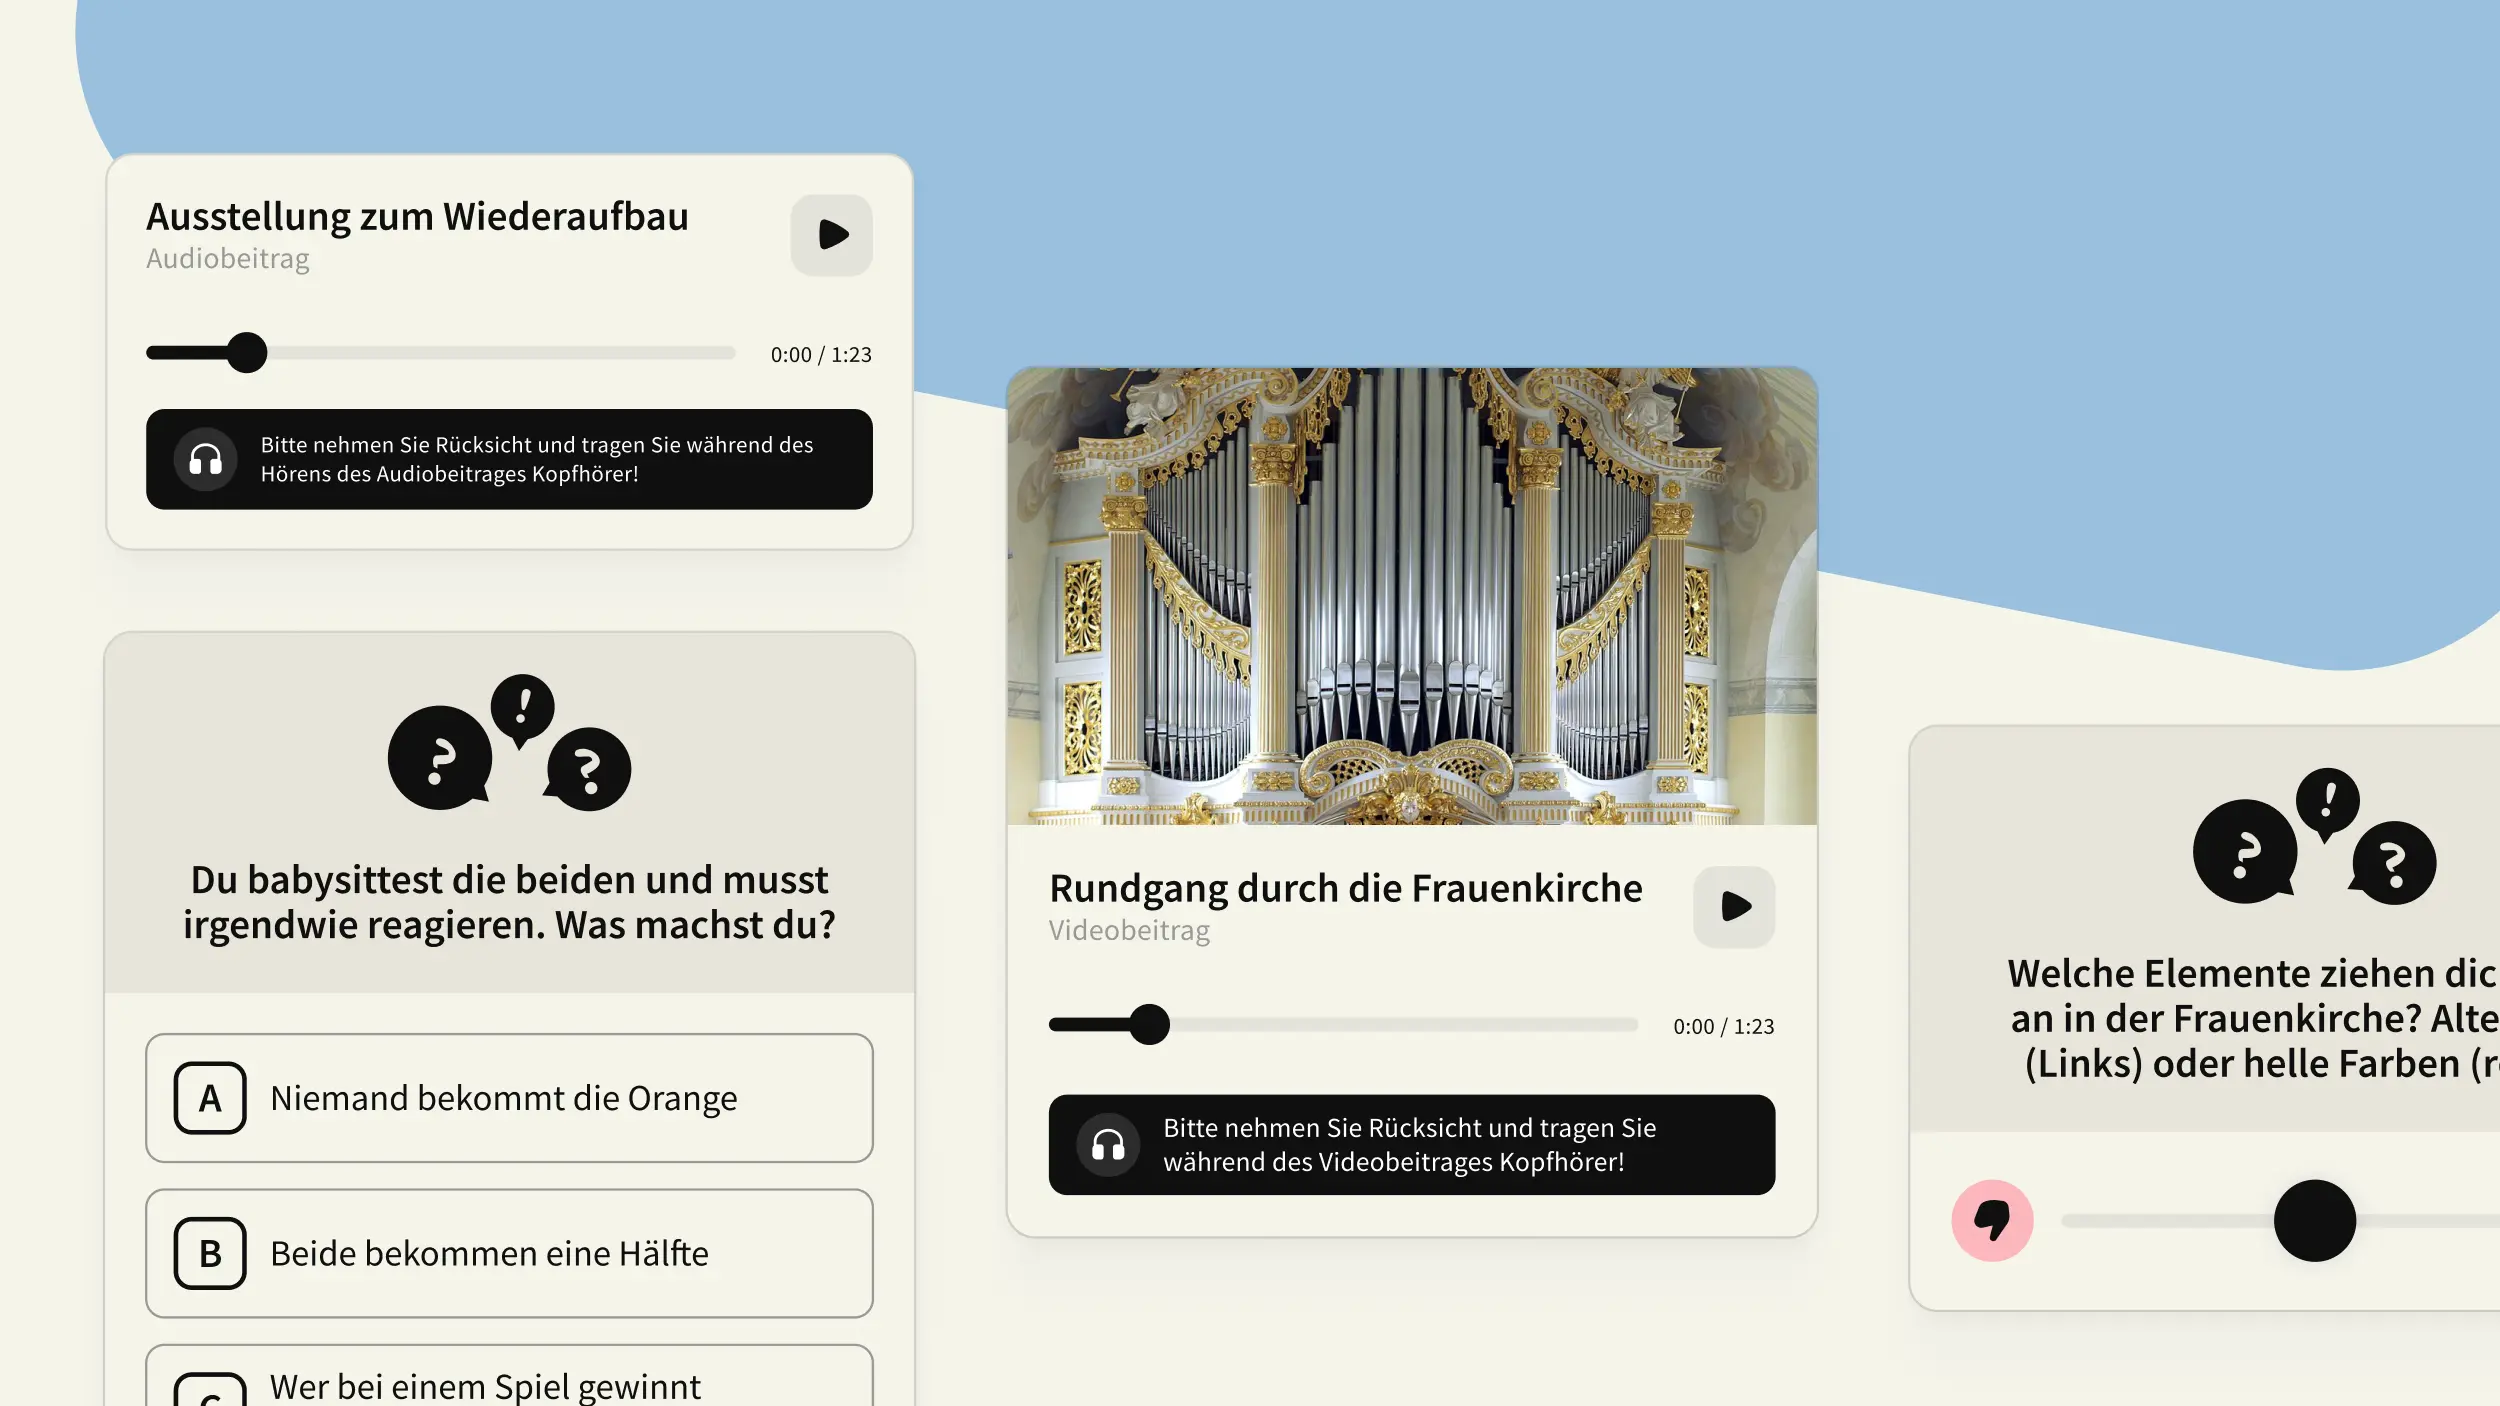Click the pink thumbs-down icon
This screenshot has width=2500, height=1406.
1992,1221
